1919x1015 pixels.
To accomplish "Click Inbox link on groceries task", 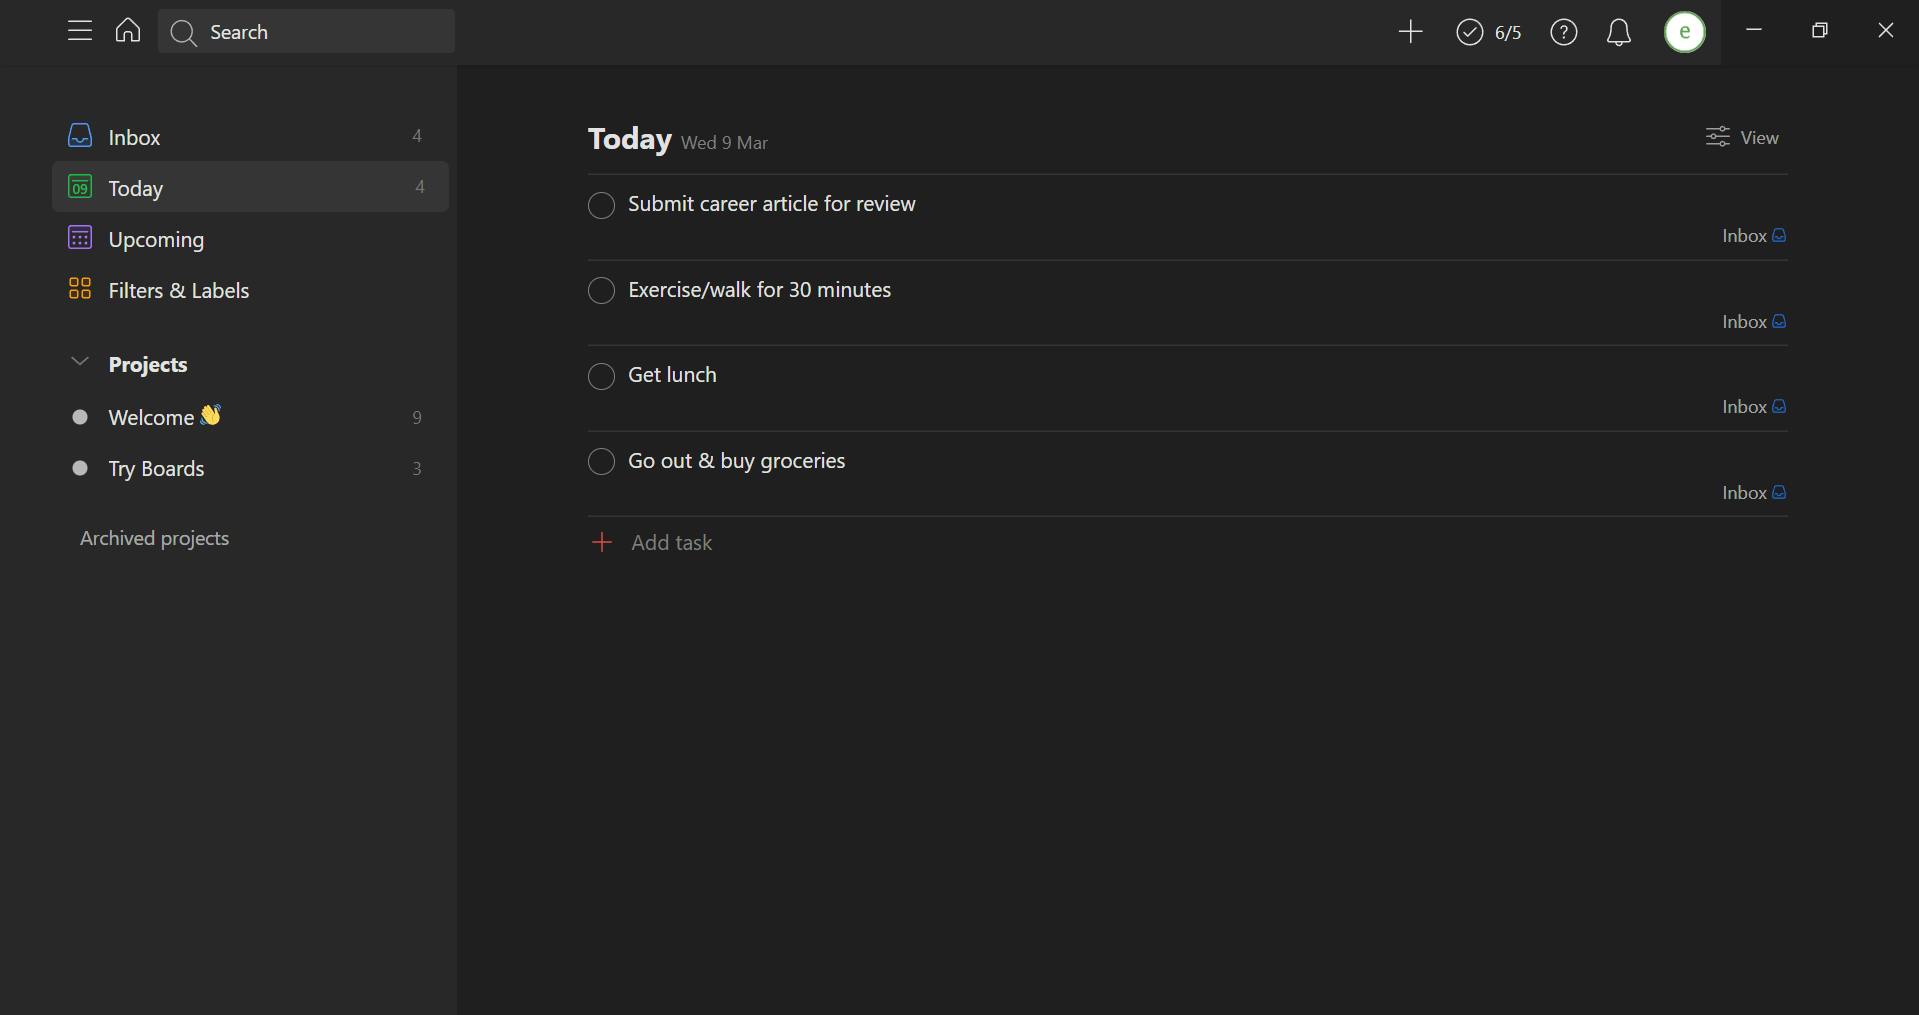I will (x=1754, y=493).
